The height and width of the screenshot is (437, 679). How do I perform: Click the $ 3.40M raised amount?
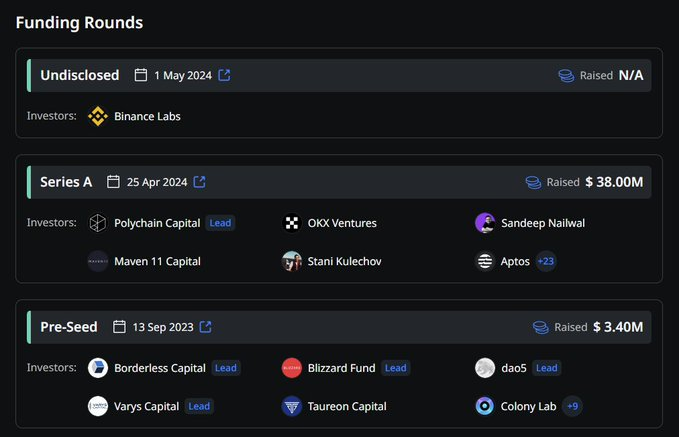[x=618, y=327]
